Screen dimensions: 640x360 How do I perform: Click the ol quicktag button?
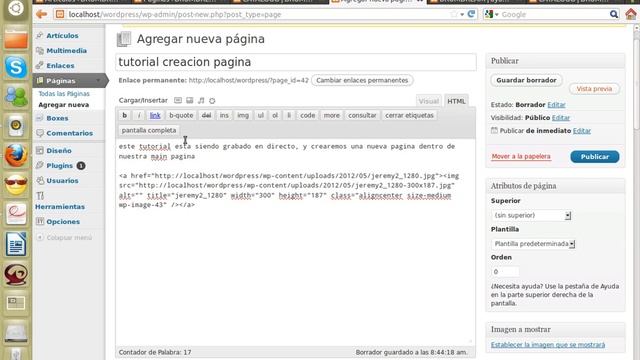tap(275, 116)
